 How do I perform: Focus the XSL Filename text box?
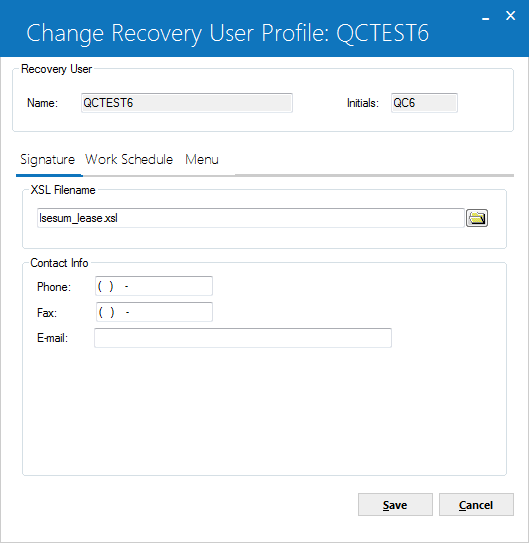click(251, 218)
